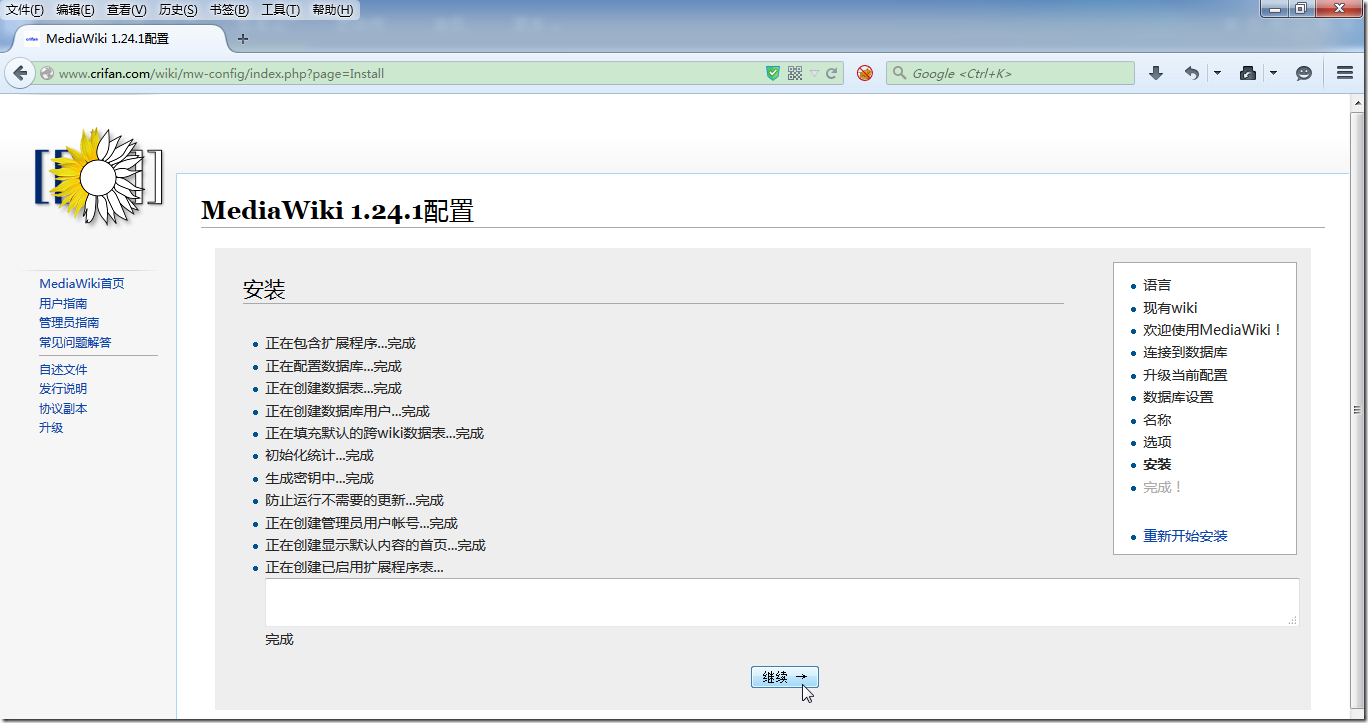Click the smiley chat bubble icon
The width and height of the screenshot is (1368, 723).
point(1303,73)
